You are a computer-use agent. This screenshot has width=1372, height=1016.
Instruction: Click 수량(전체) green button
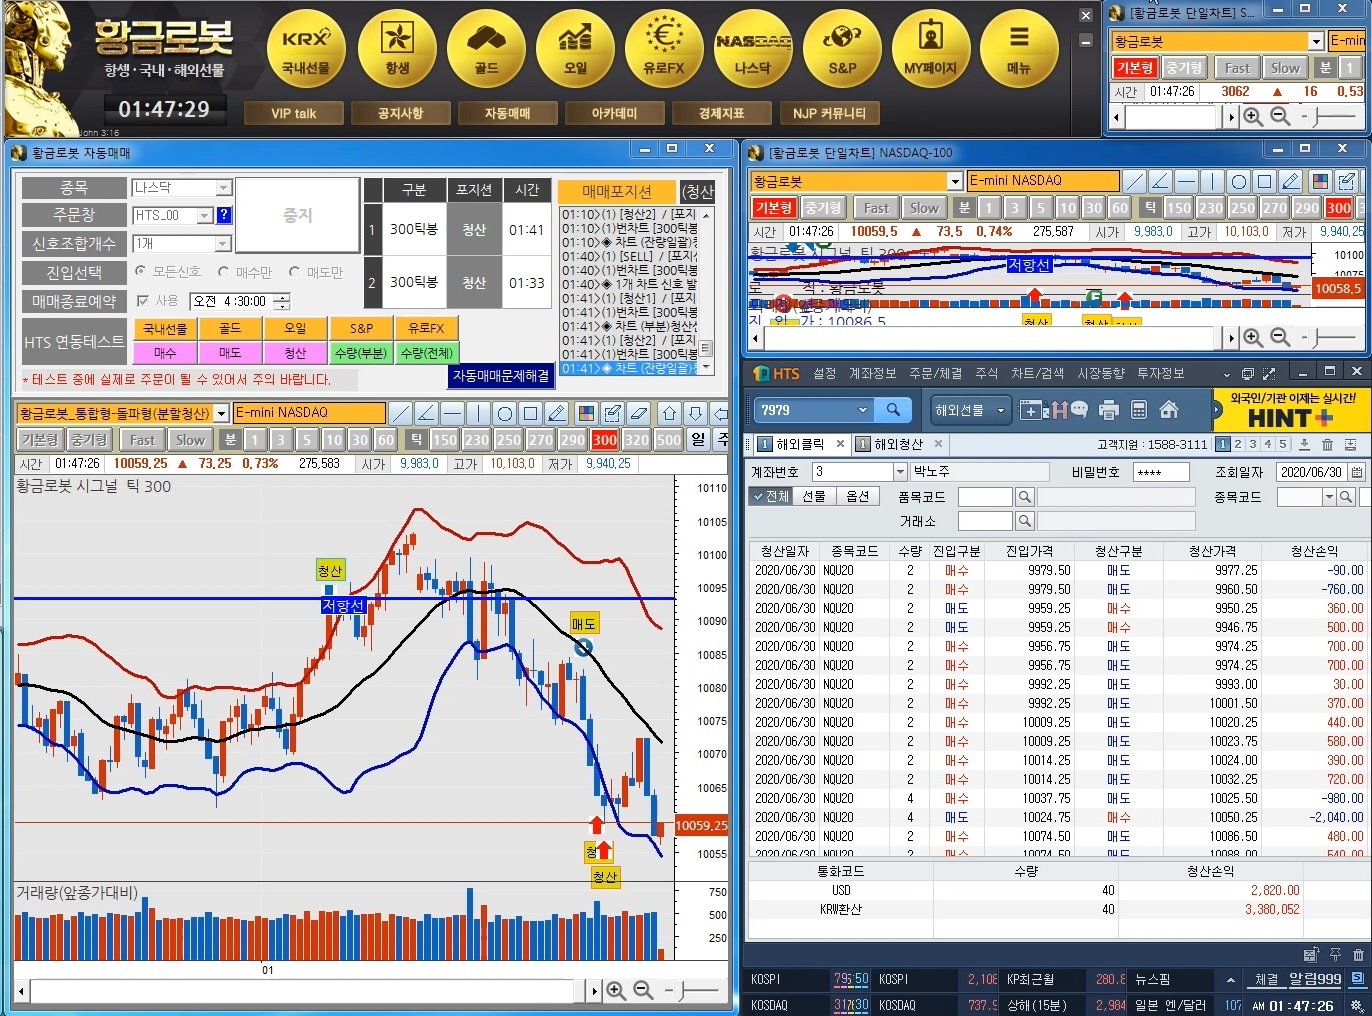[427, 353]
